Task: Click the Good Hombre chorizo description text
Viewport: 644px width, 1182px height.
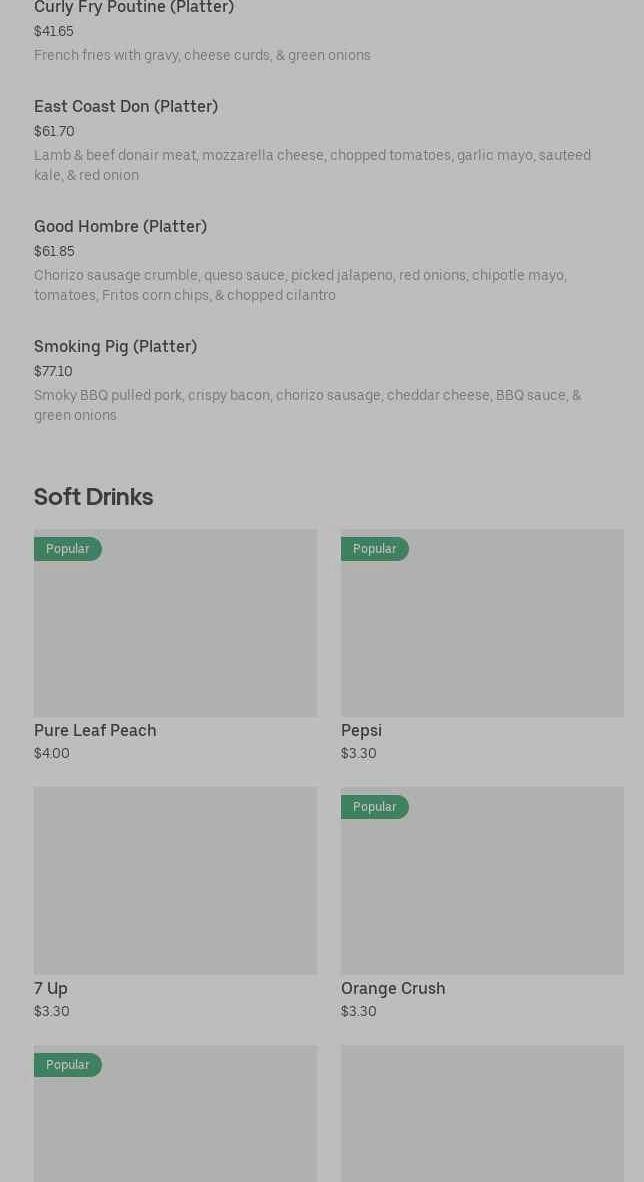Action: coord(300,285)
